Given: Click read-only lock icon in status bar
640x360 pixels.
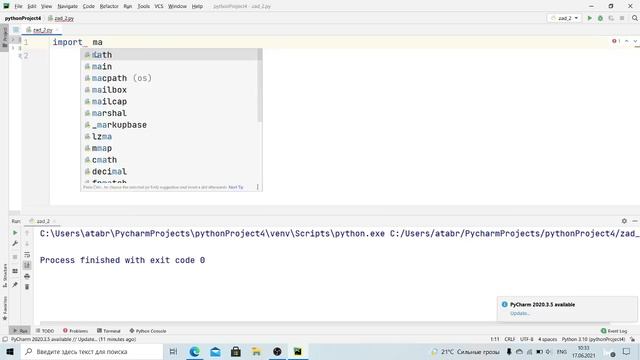Looking at the screenshot, I should (632, 339).
